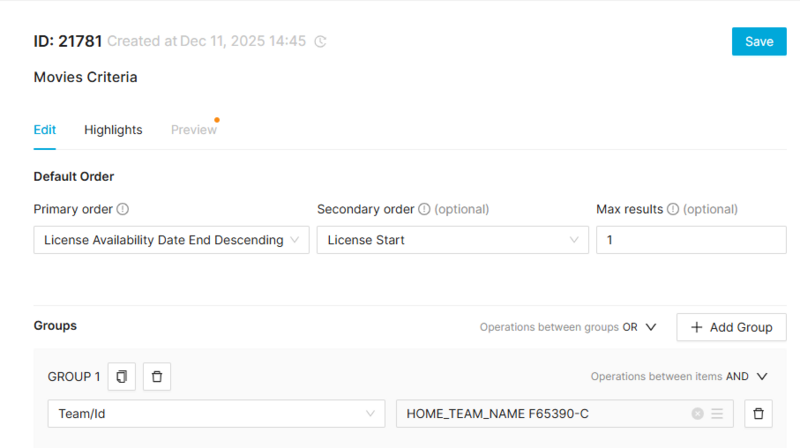Click the Add Group button
This screenshot has width=800, height=448.
click(x=731, y=327)
